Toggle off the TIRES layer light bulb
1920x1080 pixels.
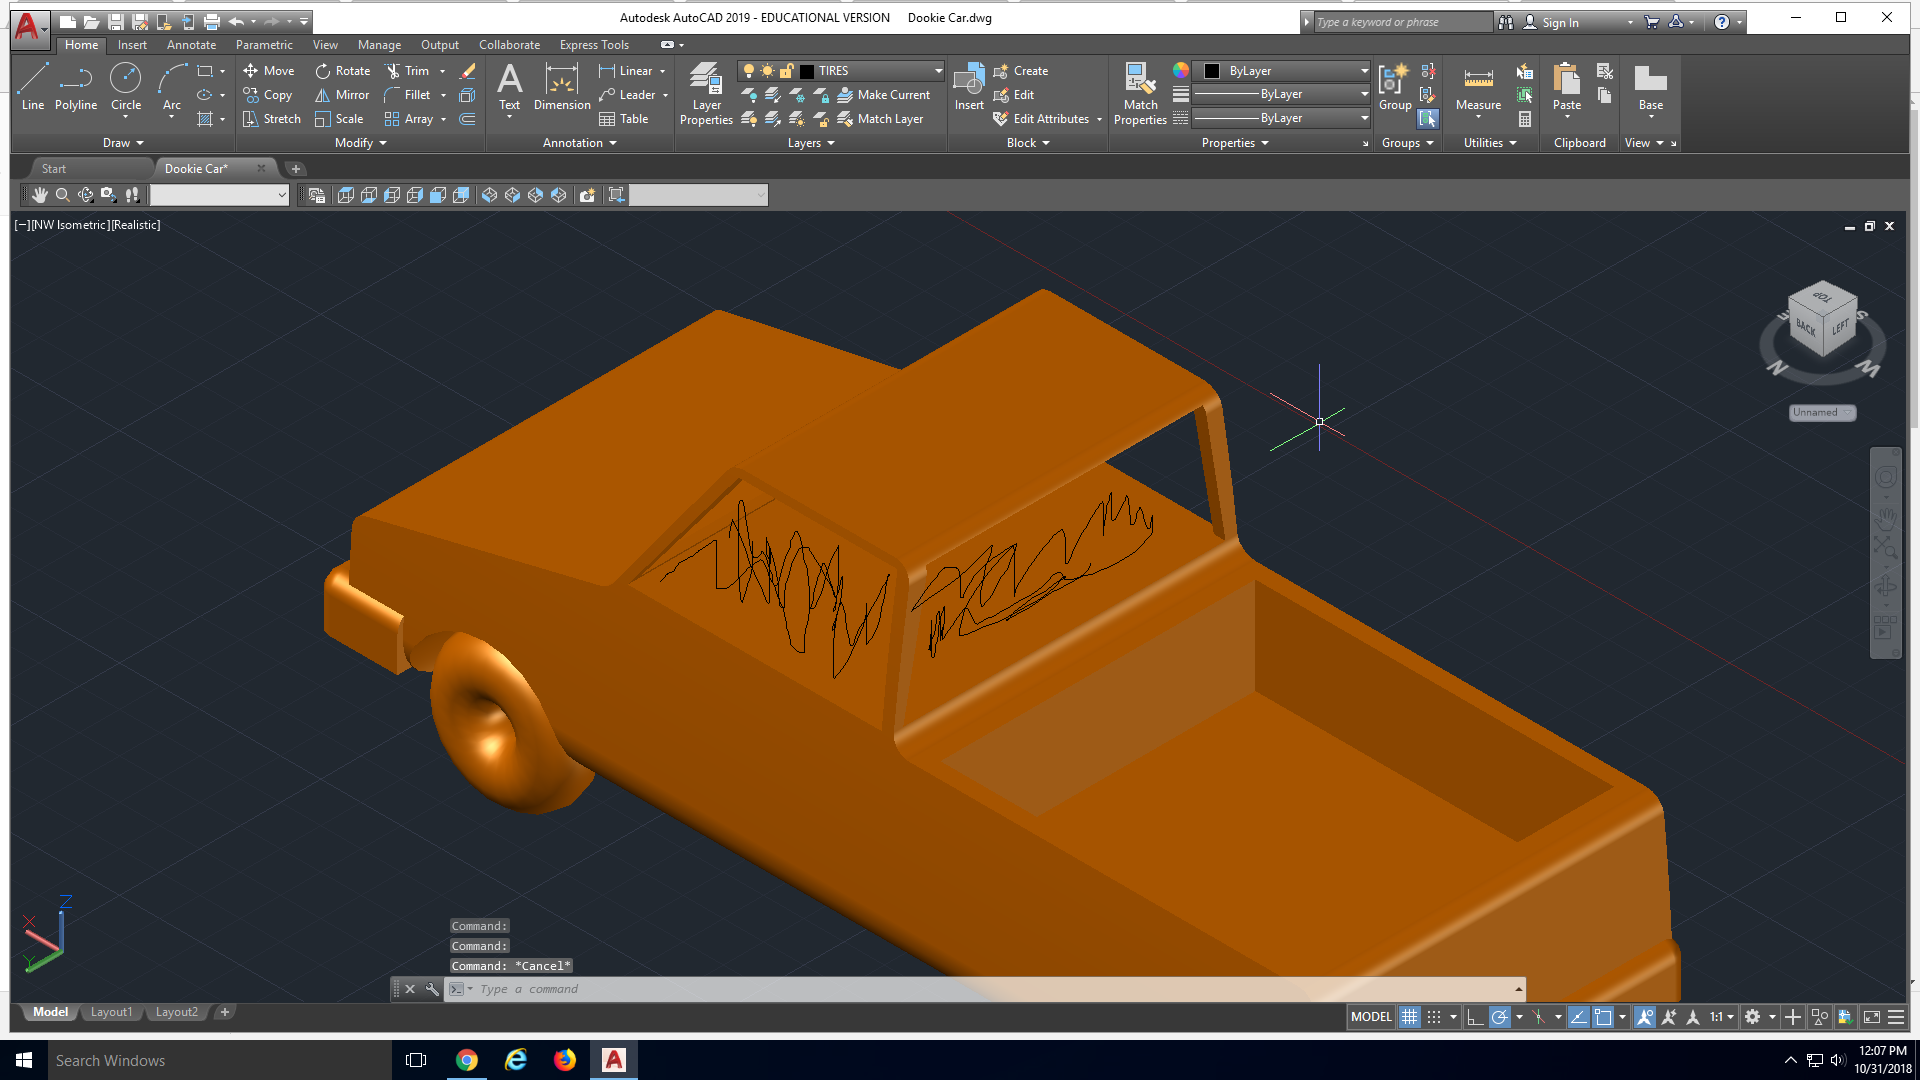click(x=749, y=70)
